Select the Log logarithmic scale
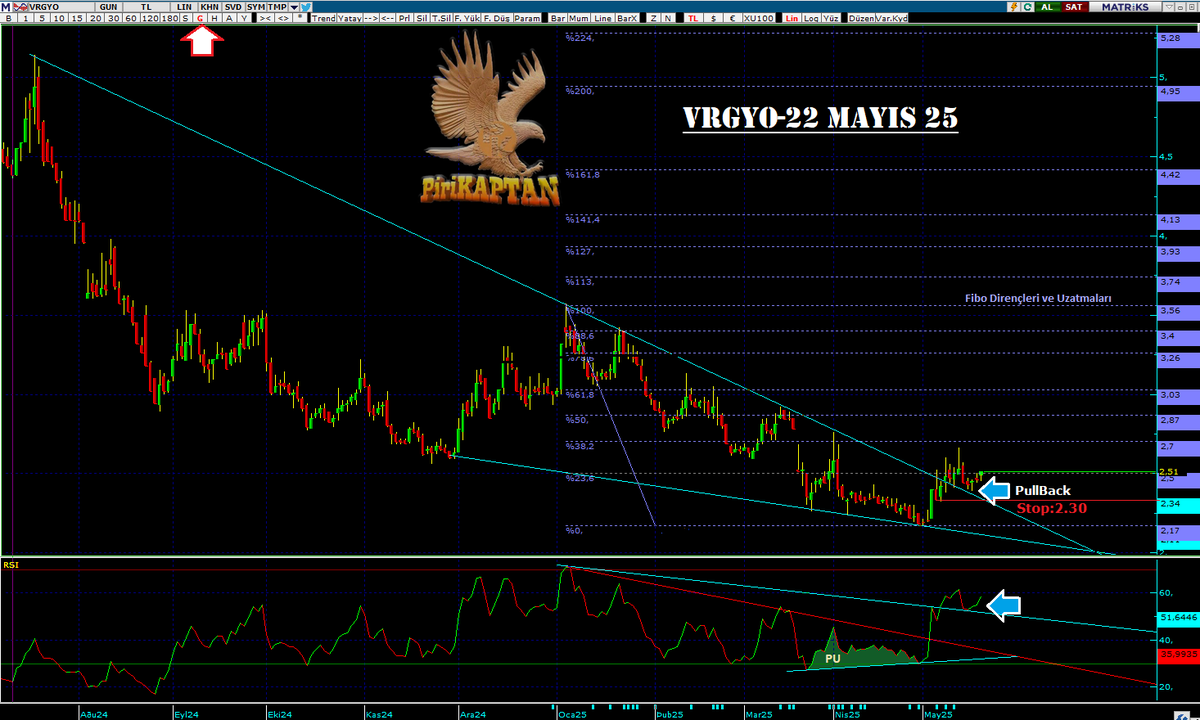1200x720 pixels. (x=812, y=19)
